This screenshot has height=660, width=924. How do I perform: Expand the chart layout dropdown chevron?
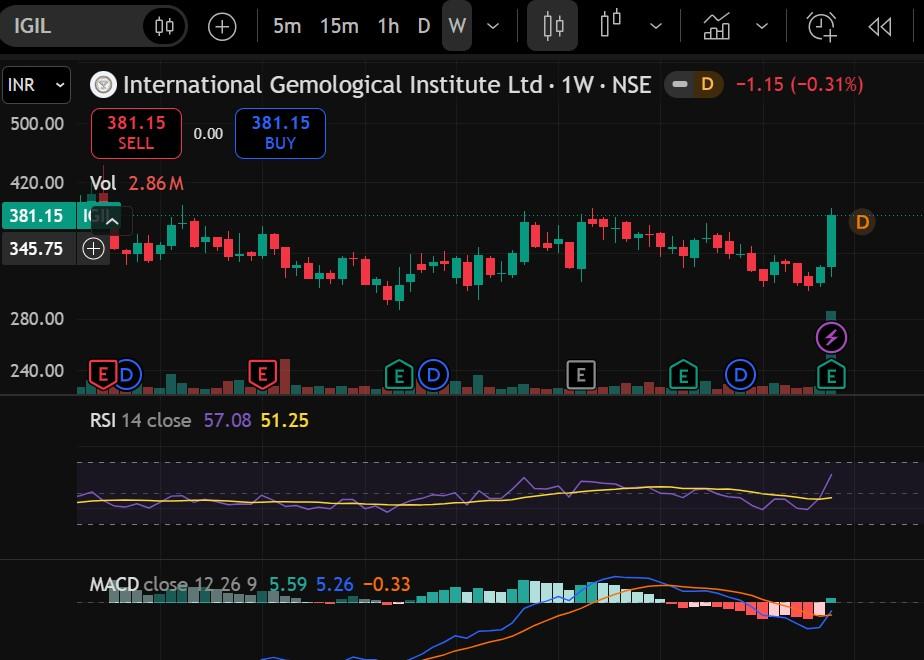click(x=655, y=27)
